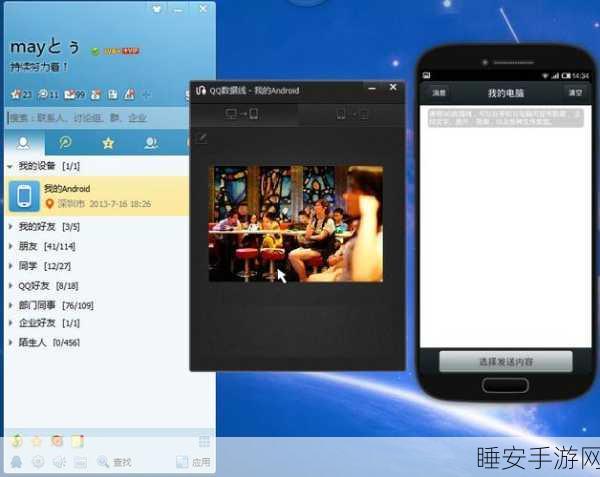Minimize the QQ数据线 window

coord(372,88)
